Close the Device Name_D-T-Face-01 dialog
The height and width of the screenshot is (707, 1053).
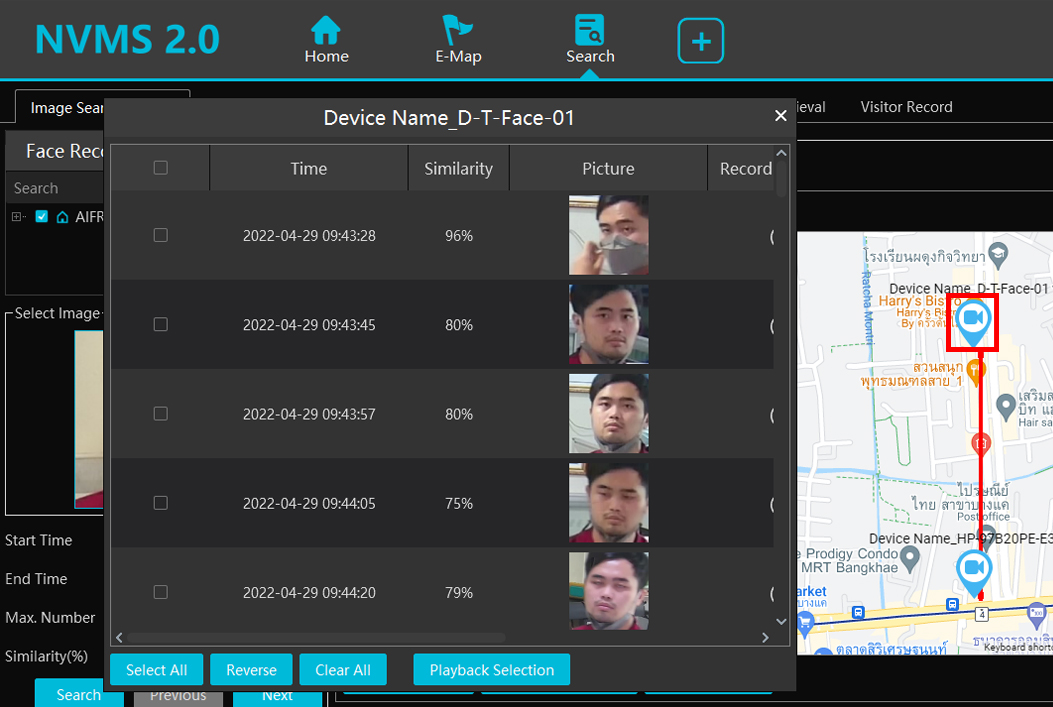pos(781,116)
